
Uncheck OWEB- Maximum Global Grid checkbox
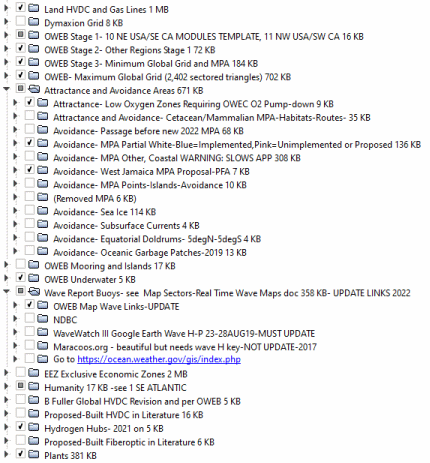[21, 75]
